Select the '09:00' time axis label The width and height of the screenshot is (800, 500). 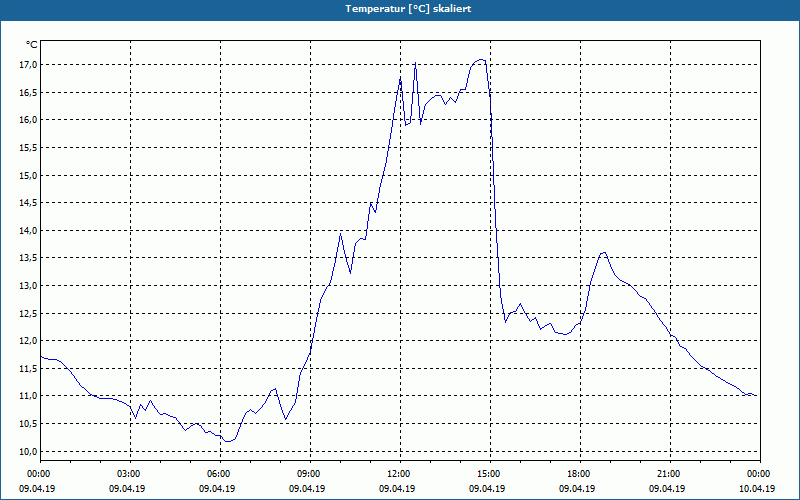pos(310,474)
